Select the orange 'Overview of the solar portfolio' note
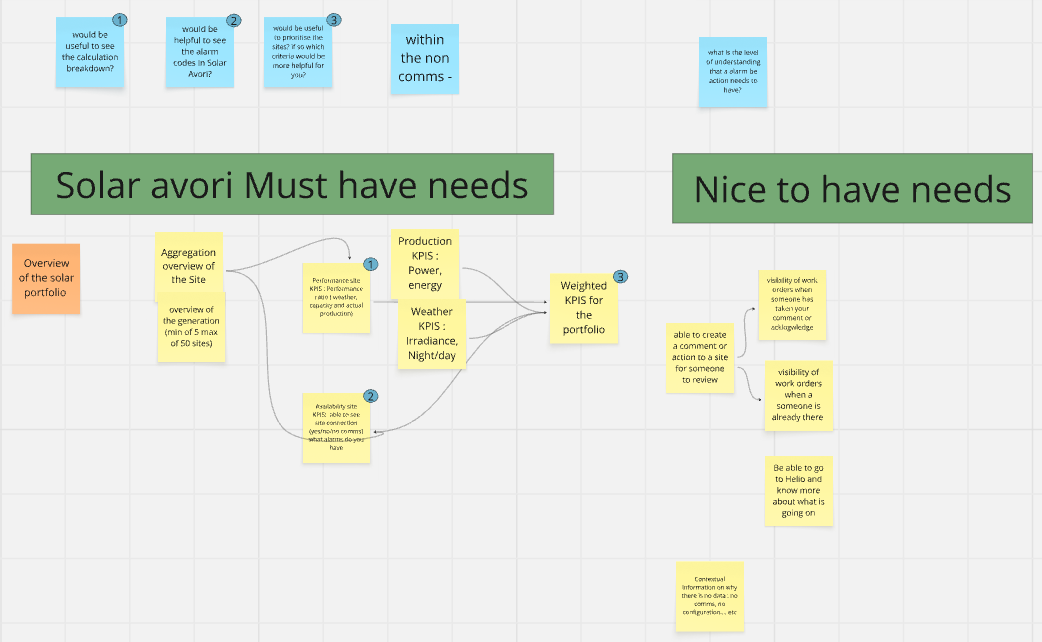 pyautogui.click(x=47, y=278)
